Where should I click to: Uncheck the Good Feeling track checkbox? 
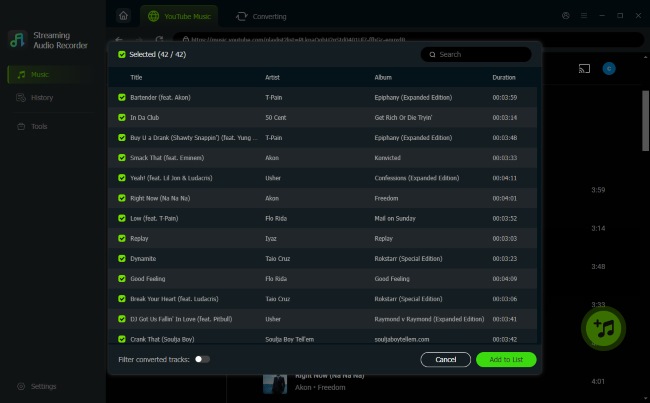point(121,279)
